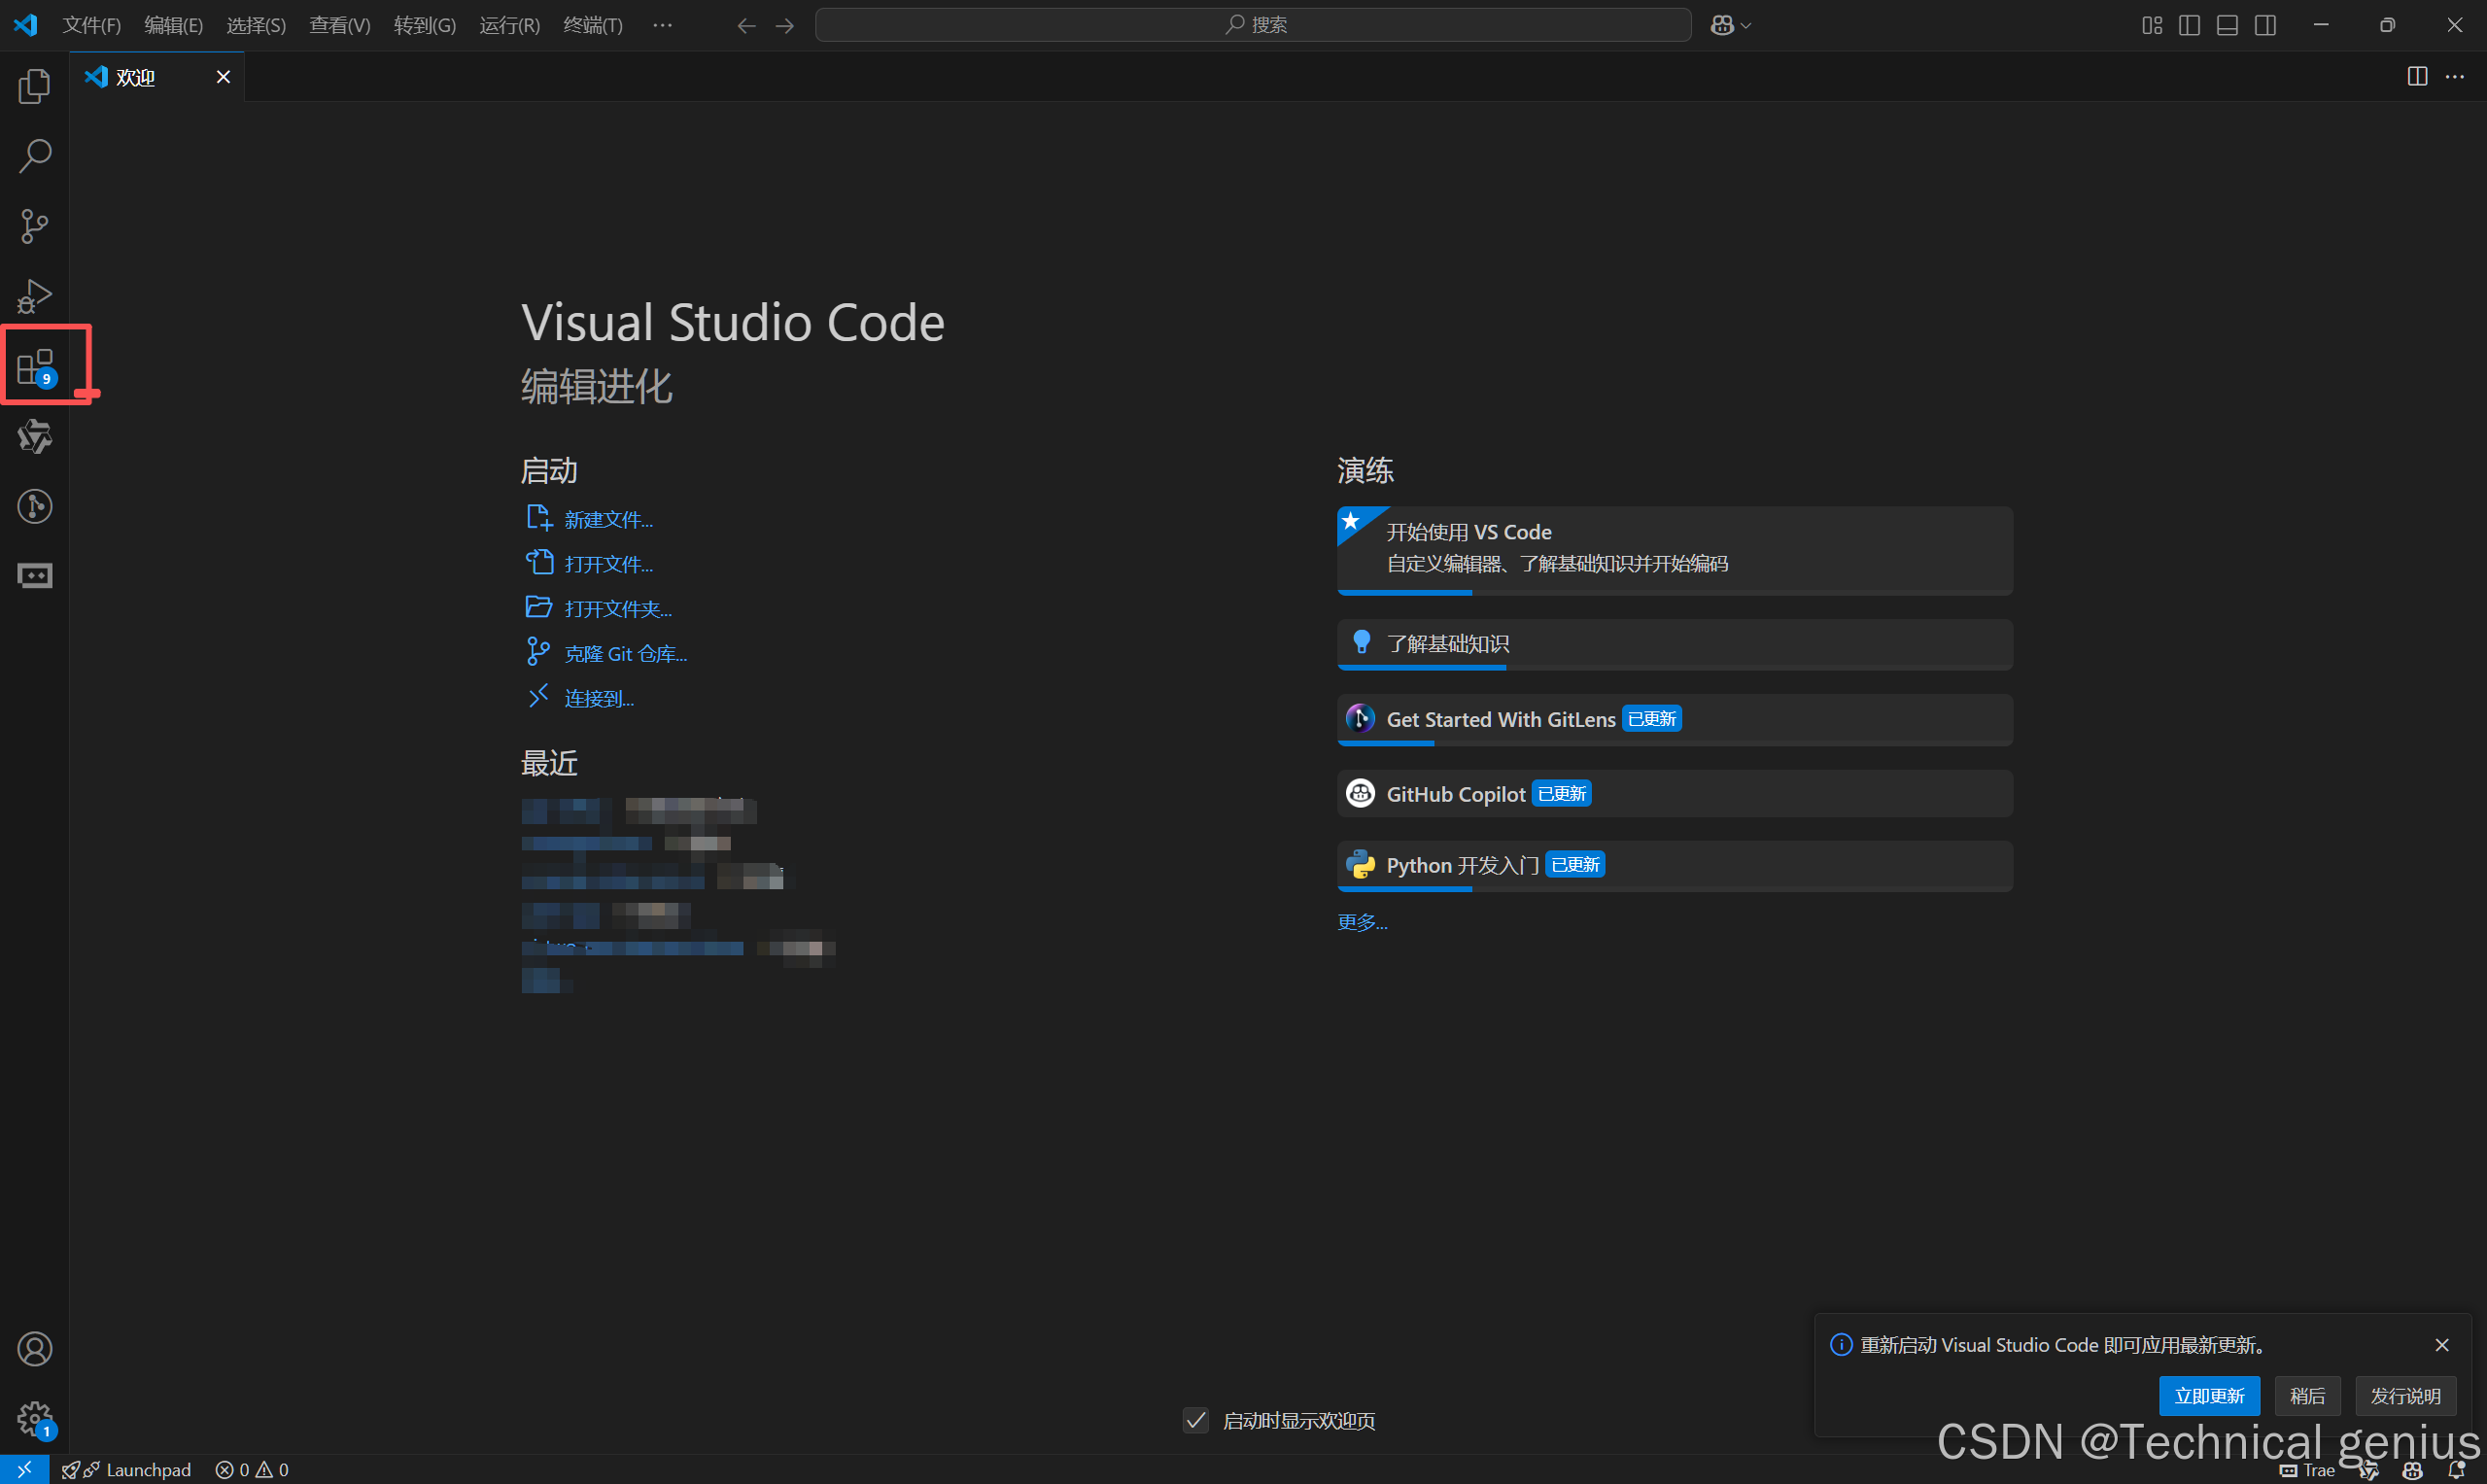Toggle the primary side bar layout button
This screenshot has height=1484, width=2487.
2189,25
